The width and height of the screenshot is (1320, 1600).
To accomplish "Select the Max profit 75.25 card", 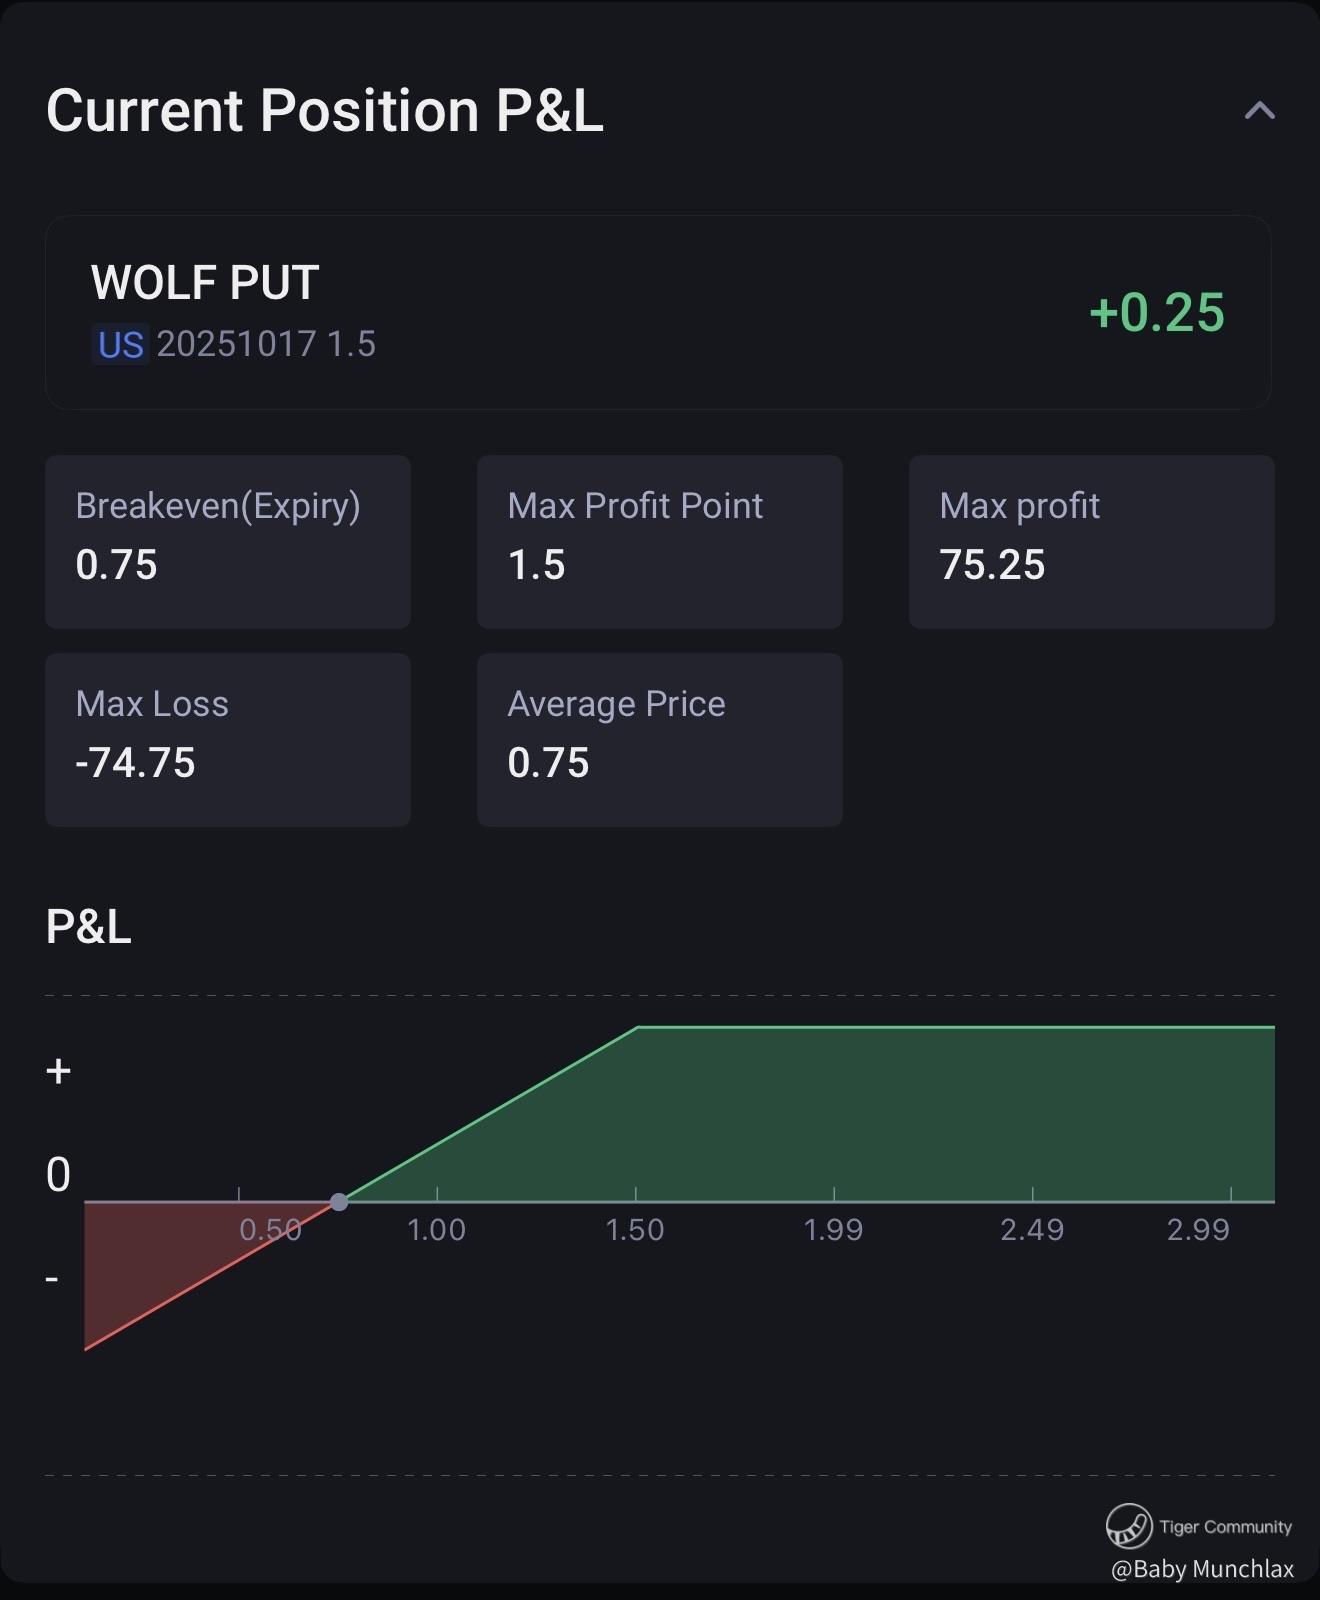I will tap(1091, 541).
